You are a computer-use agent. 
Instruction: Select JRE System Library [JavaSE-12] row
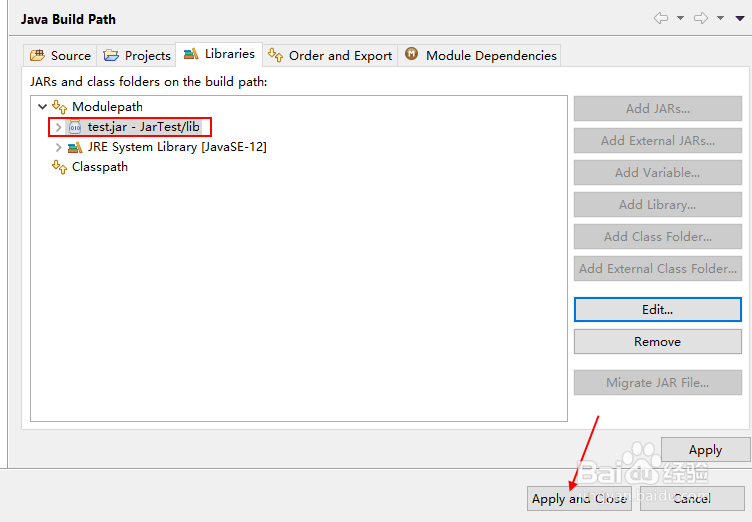(167, 147)
